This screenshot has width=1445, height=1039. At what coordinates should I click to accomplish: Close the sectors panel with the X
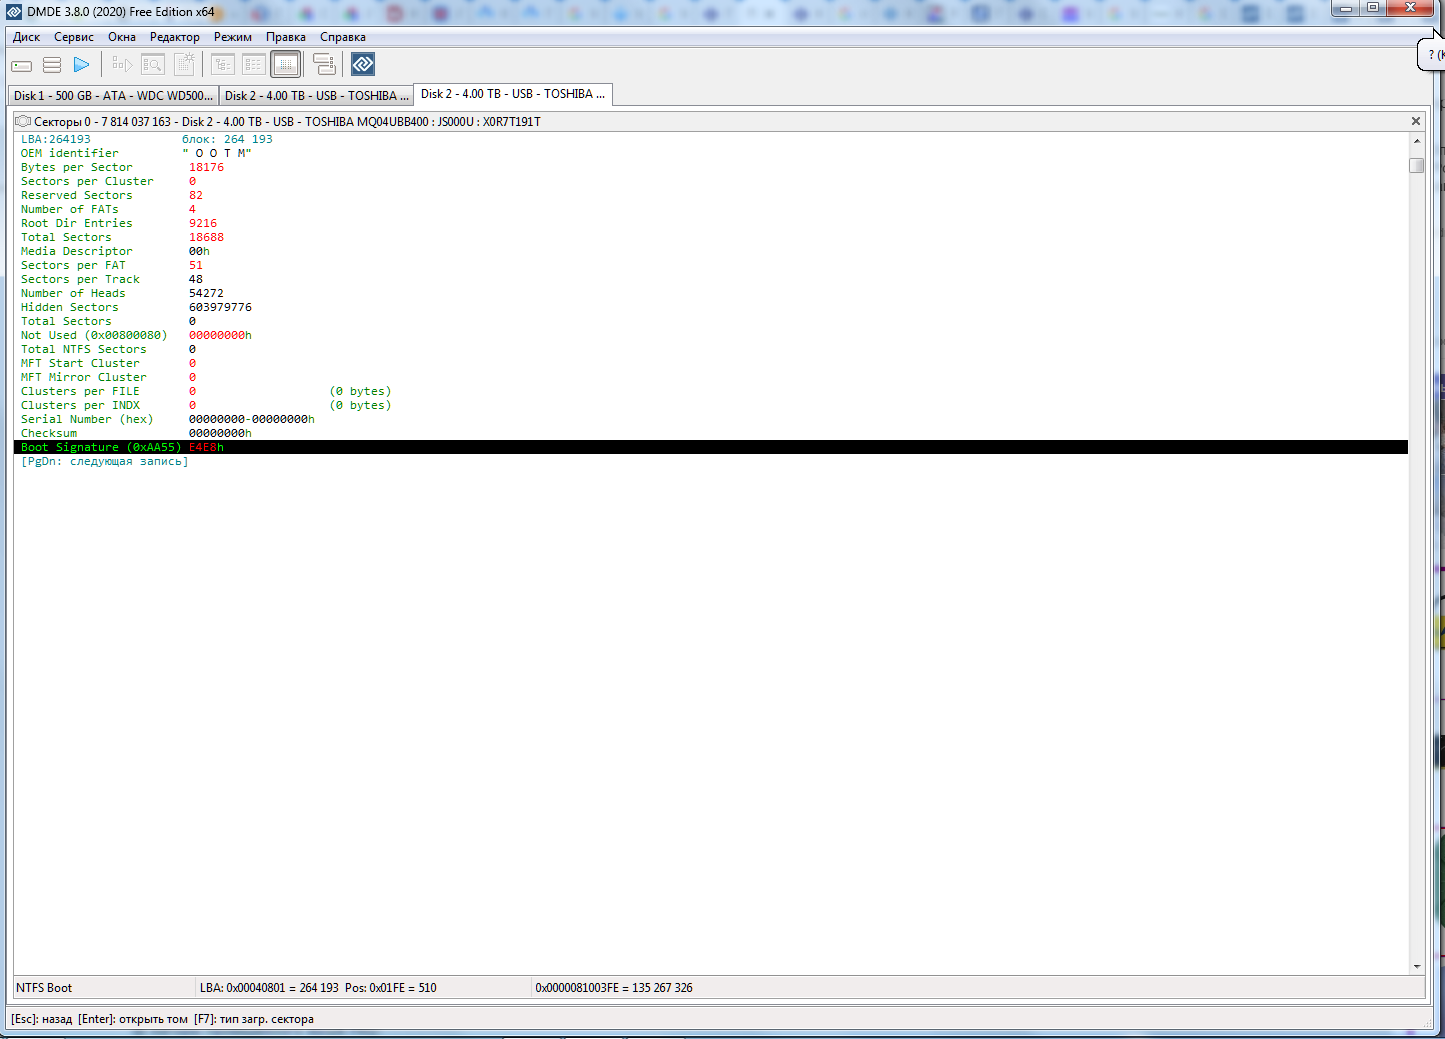(x=1416, y=121)
